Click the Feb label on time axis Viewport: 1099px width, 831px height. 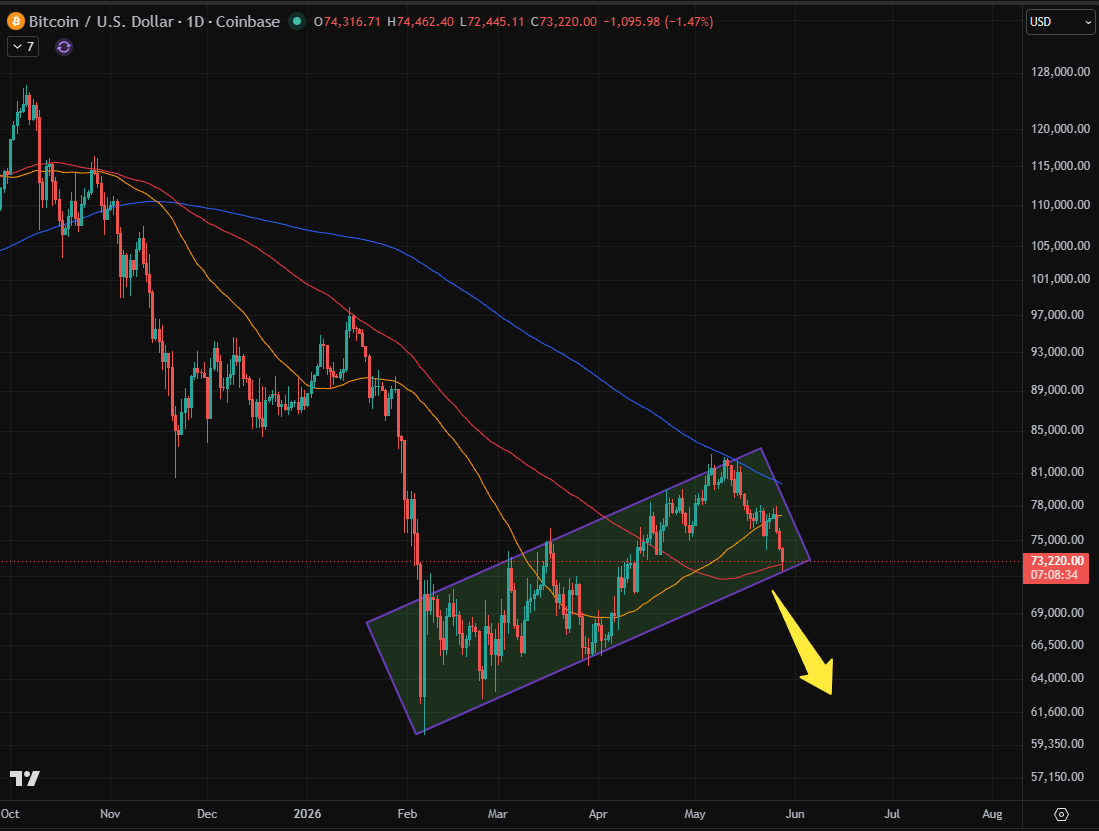click(x=407, y=813)
